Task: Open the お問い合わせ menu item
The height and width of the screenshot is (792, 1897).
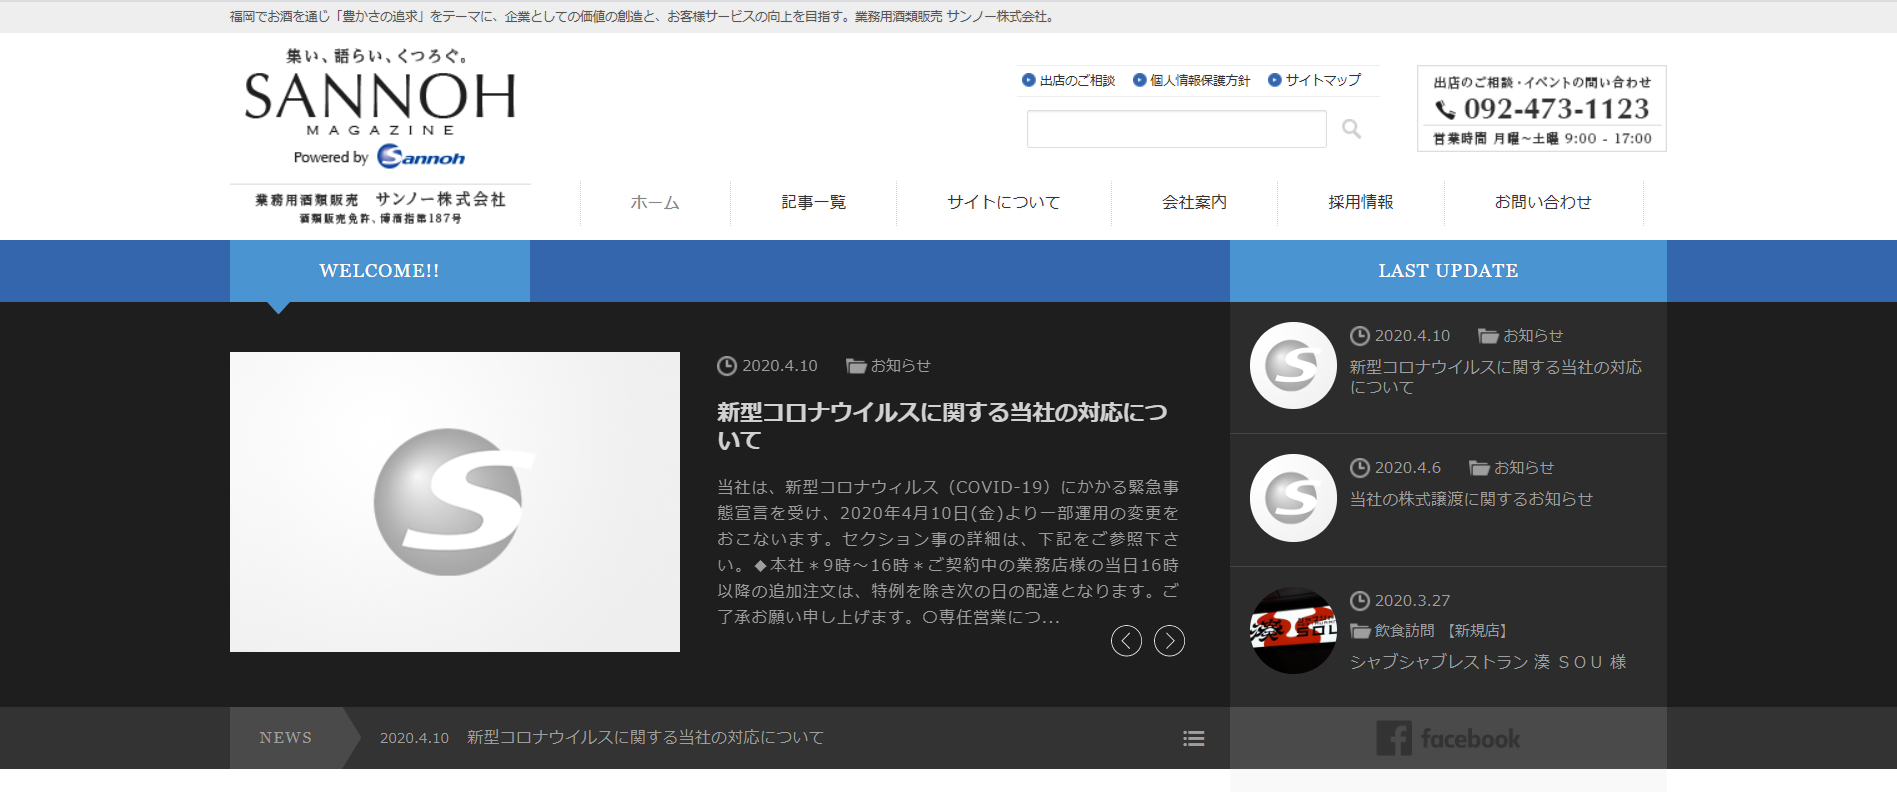Action: (x=1543, y=202)
